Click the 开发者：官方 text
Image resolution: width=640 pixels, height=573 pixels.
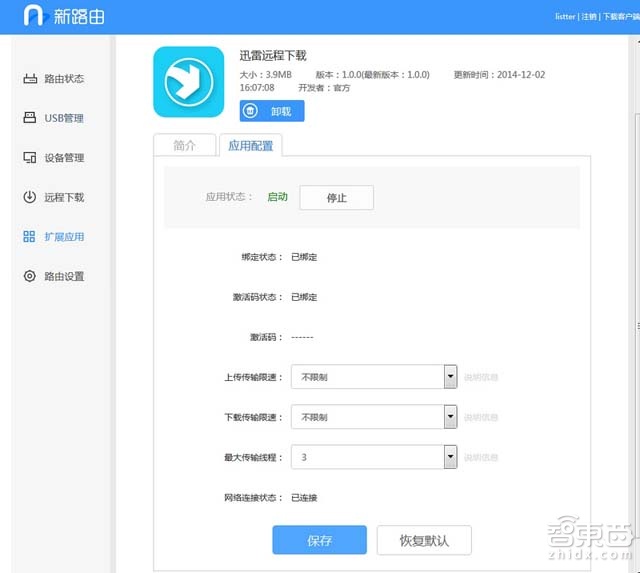point(324,88)
